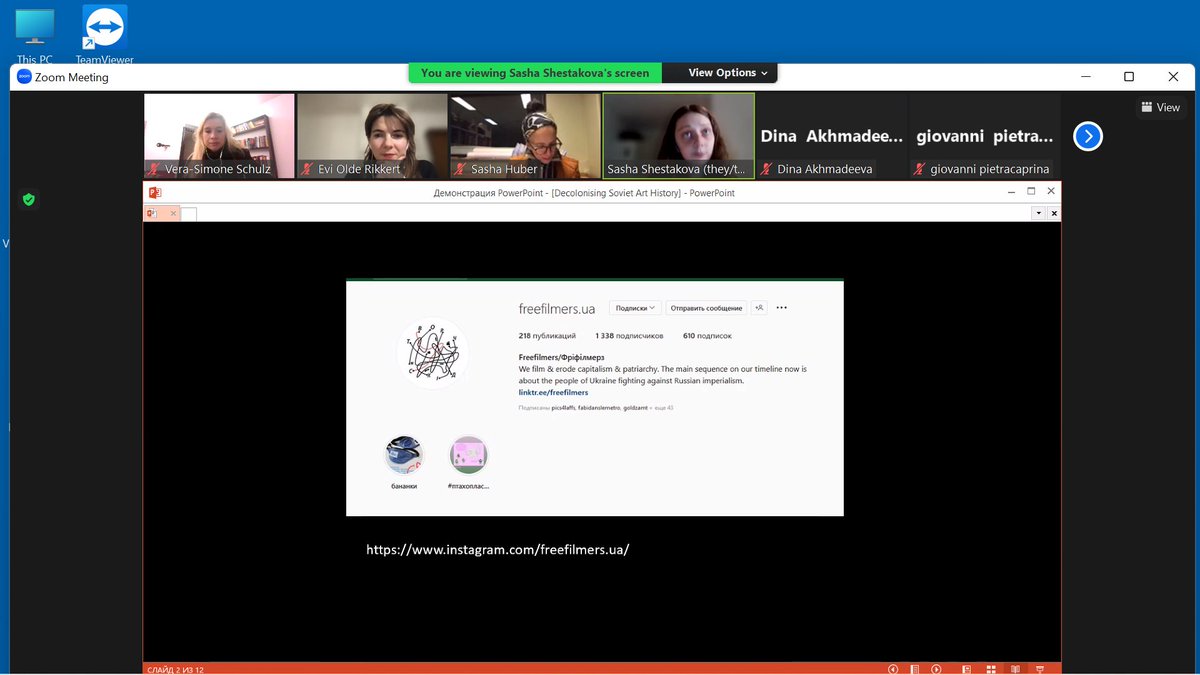Open the Zoom View menu
The width and height of the screenshot is (1200, 675).
point(1159,106)
